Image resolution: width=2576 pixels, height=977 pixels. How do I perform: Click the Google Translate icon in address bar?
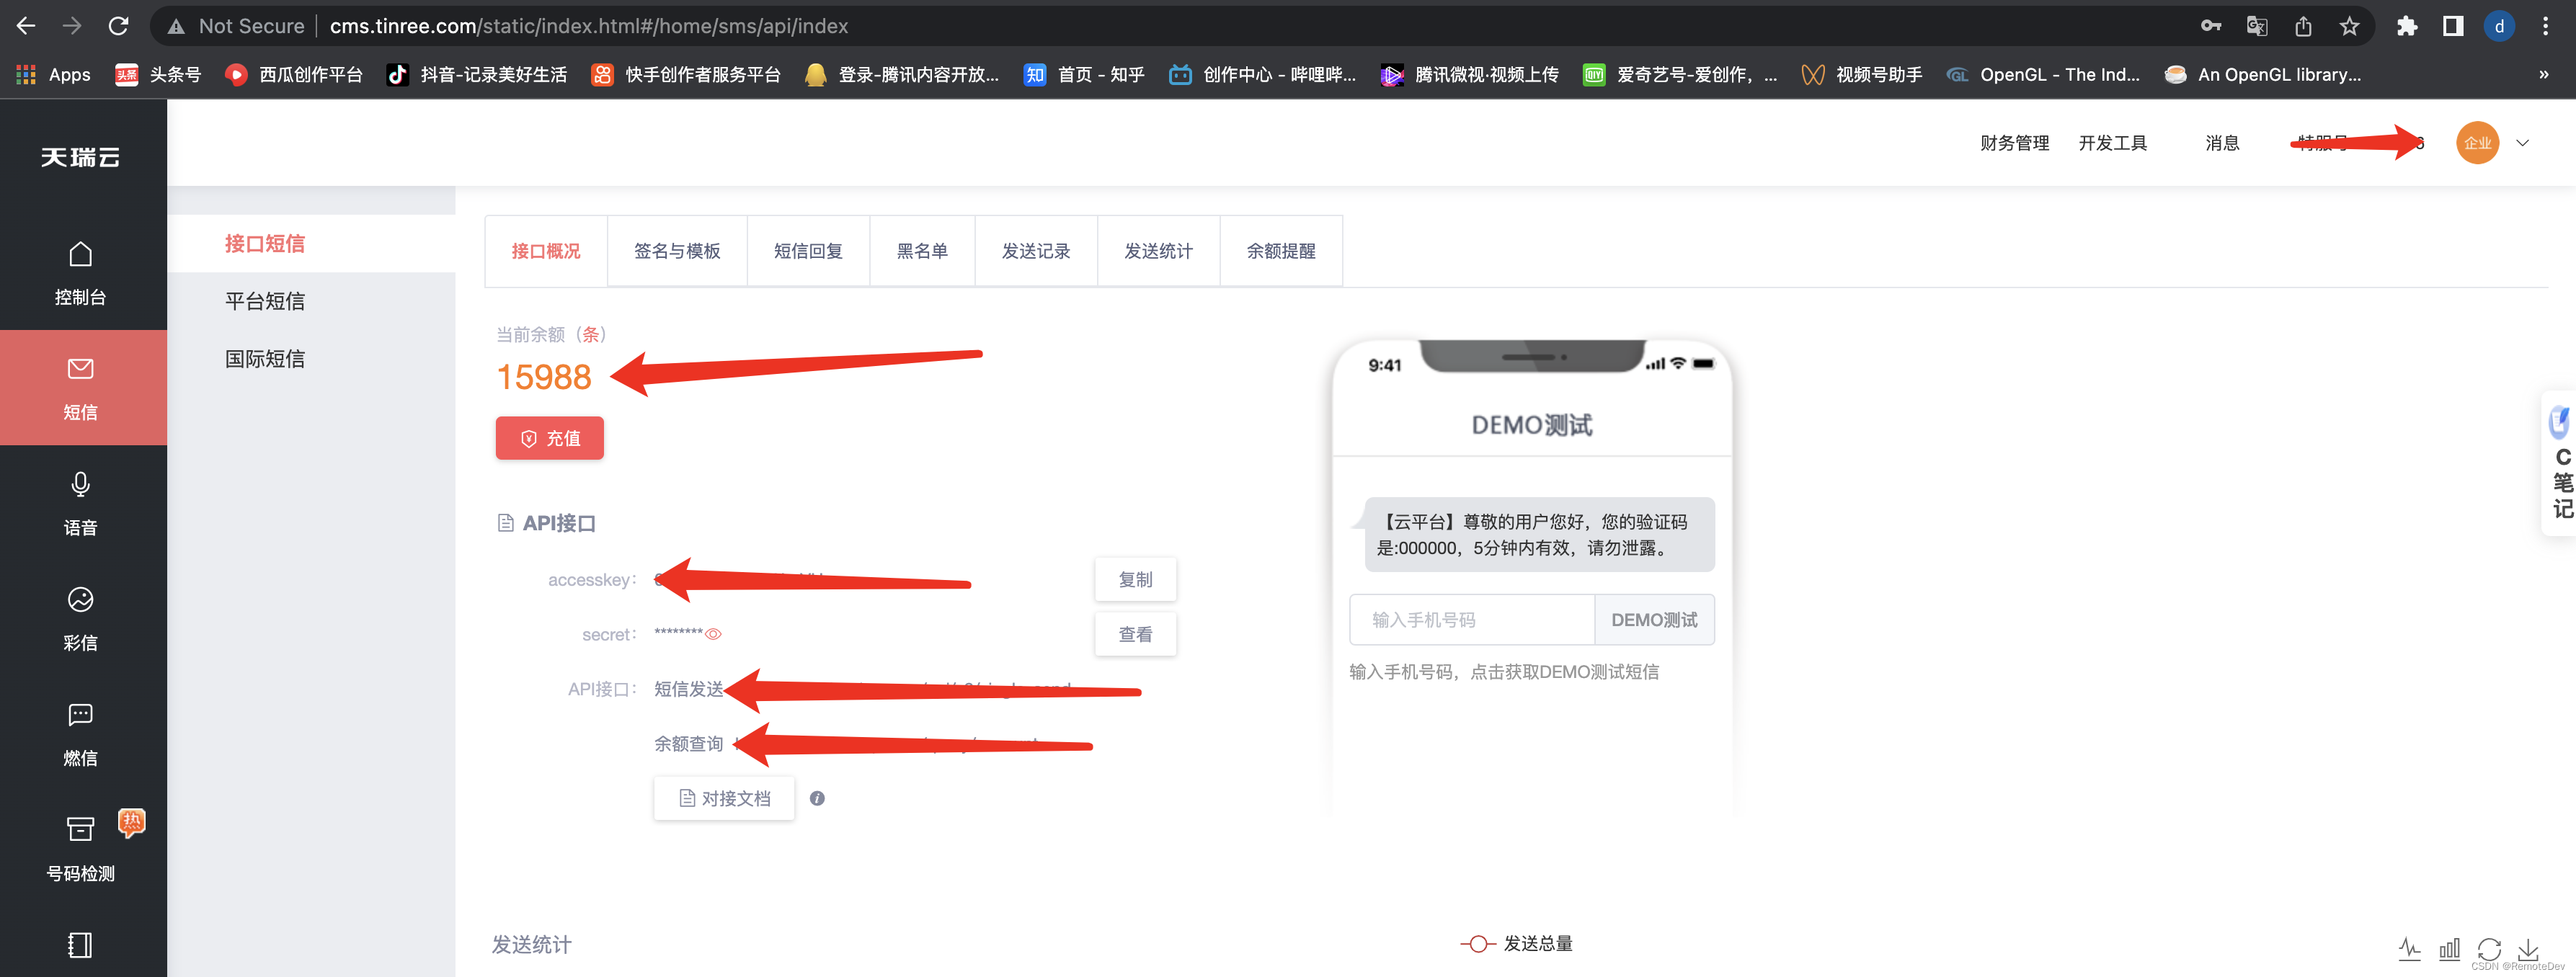pyautogui.click(x=2257, y=26)
